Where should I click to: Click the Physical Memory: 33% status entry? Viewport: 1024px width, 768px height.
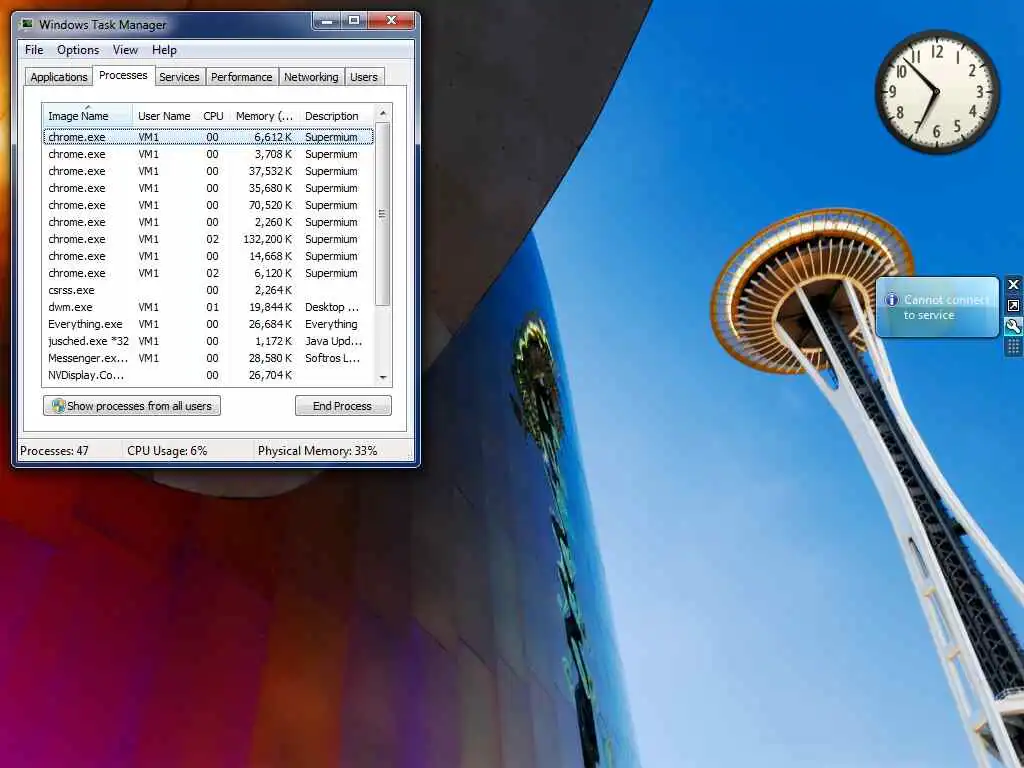(317, 451)
